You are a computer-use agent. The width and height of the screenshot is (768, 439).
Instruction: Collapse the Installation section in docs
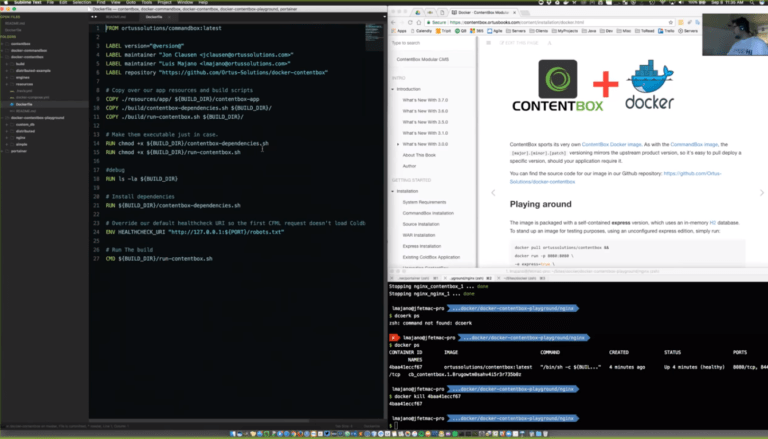(393, 191)
